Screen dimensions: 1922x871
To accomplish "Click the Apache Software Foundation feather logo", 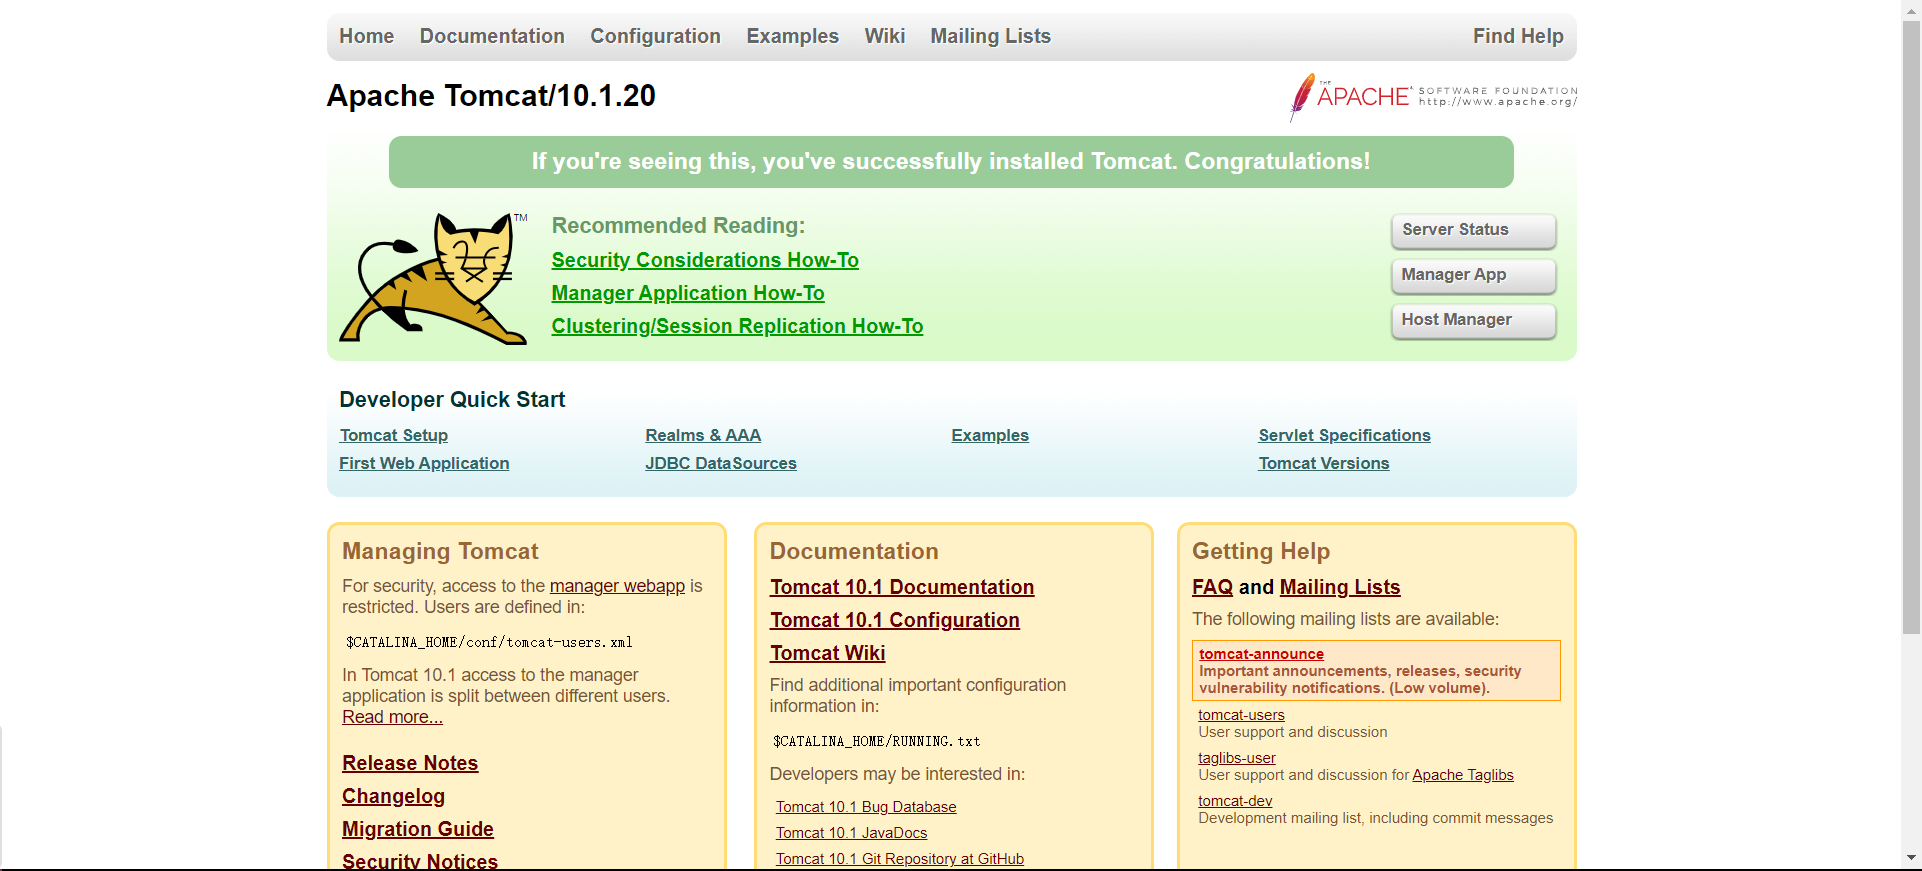I will (x=1433, y=97).
